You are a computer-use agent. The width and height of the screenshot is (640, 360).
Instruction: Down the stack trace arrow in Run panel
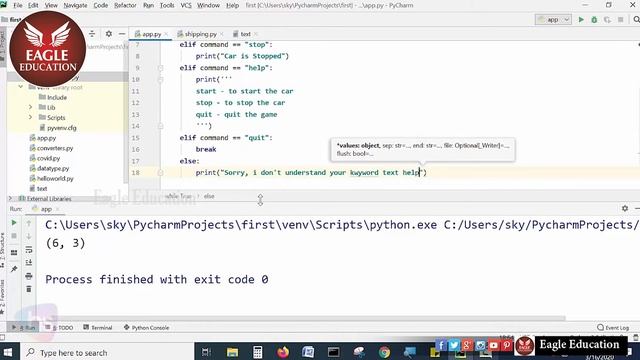(29, 236)
